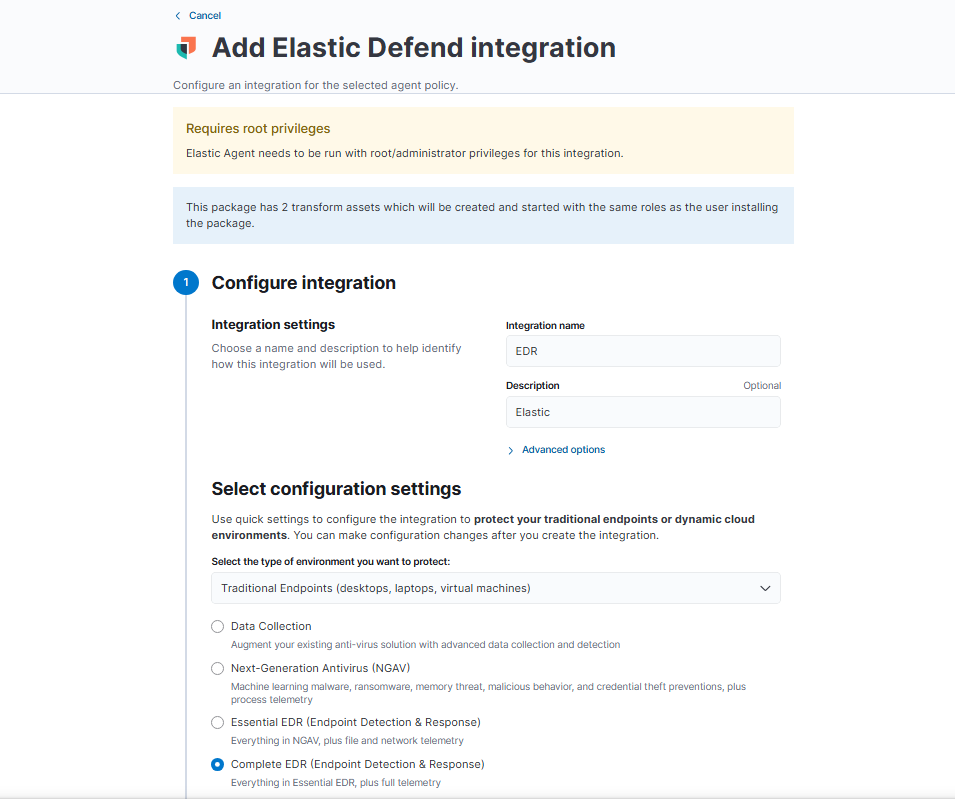Click the dropdown arrow for Traditional Endpoints
This screenshot has height=799, width=955.
tap(765, 588)
